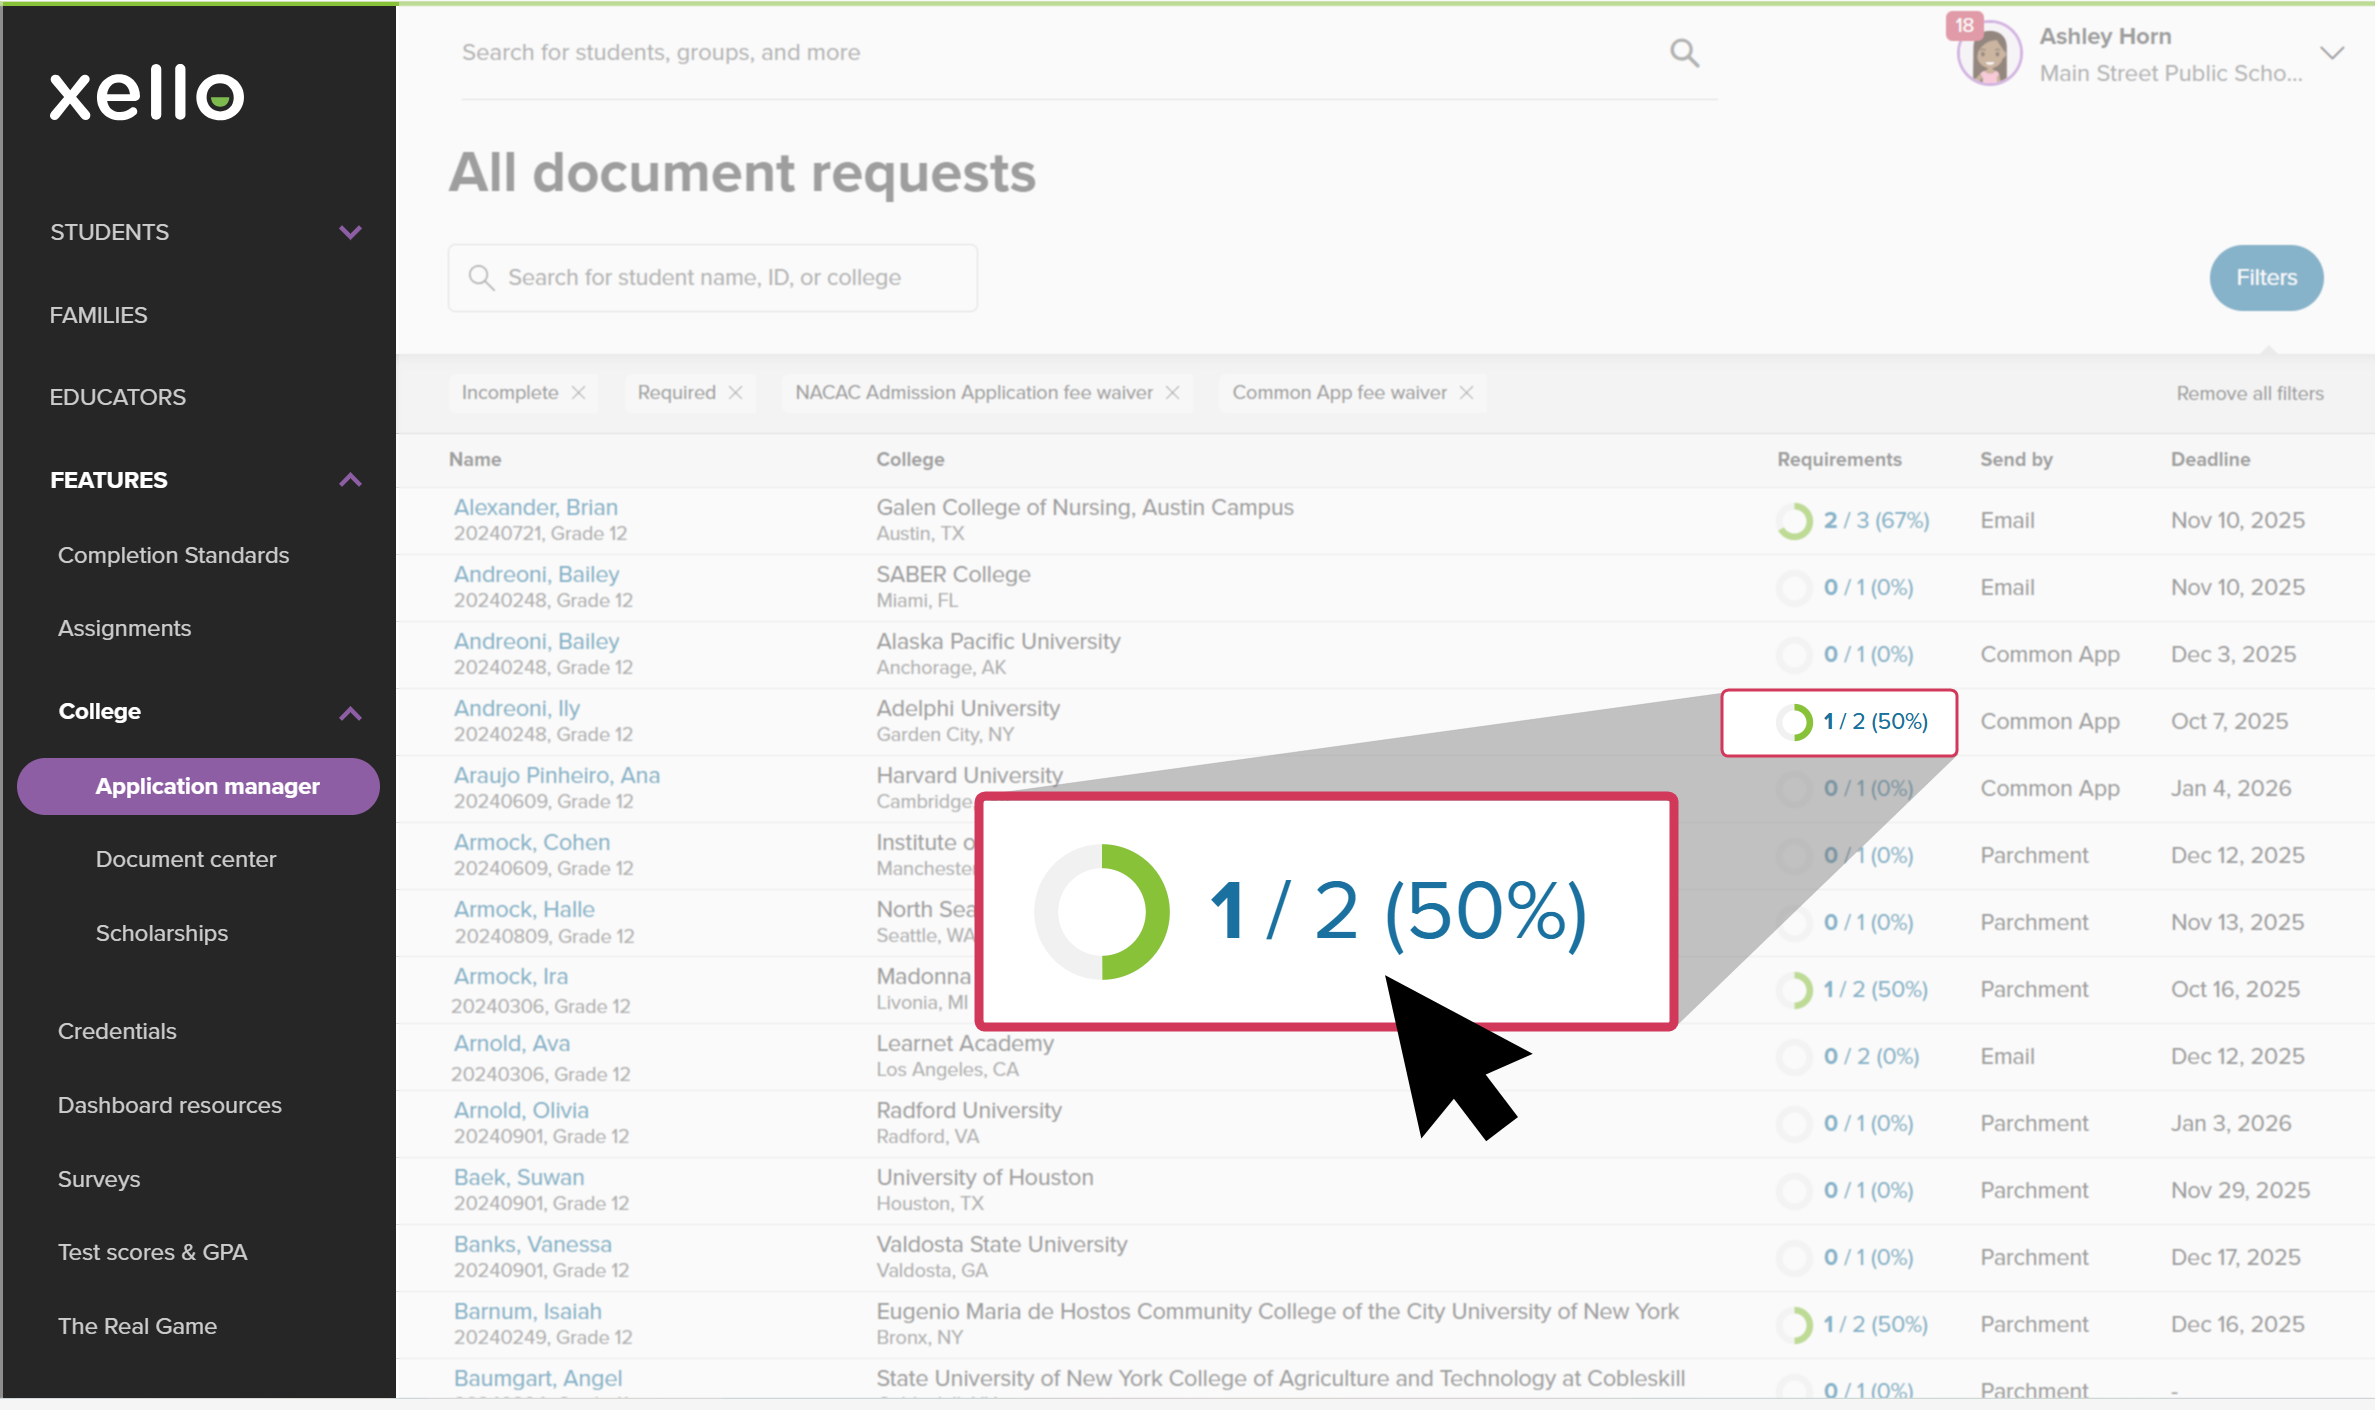This screenshot has width=2375, height=1410.
Task: Open 0 / 2 (0%) requirements for Arnold, Ava
Action: (1871, 1056)
